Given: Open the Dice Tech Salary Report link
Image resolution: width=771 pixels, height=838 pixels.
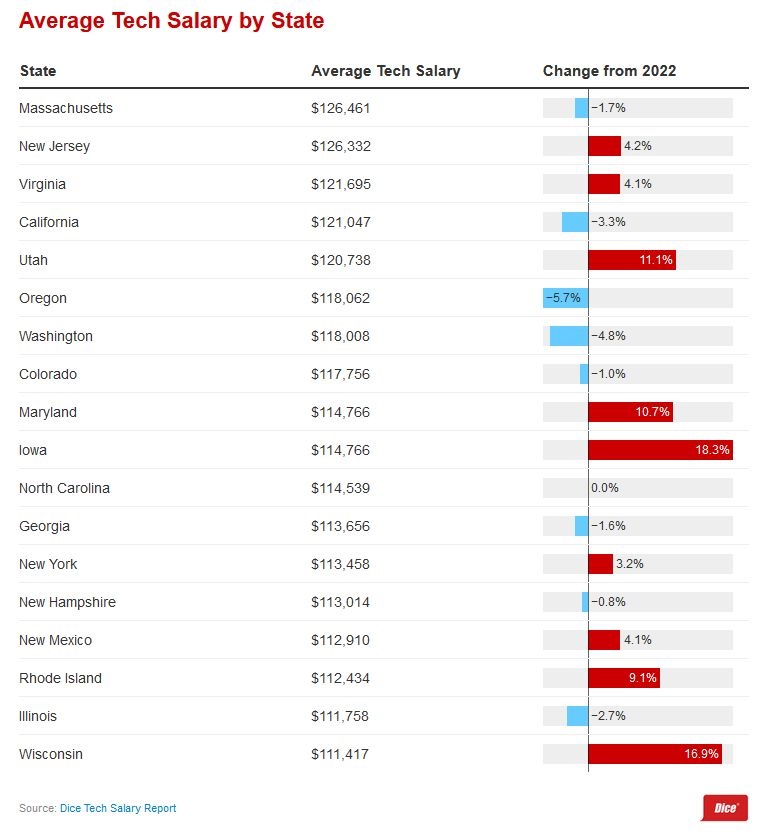Looking at the screenshot, I should [118, 808].
